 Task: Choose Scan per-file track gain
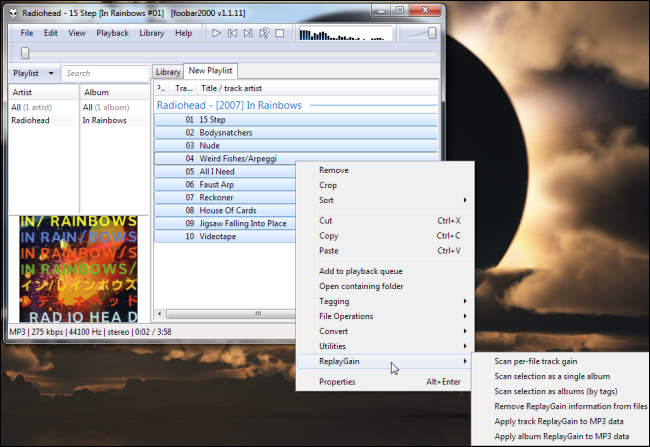[560, 362]
